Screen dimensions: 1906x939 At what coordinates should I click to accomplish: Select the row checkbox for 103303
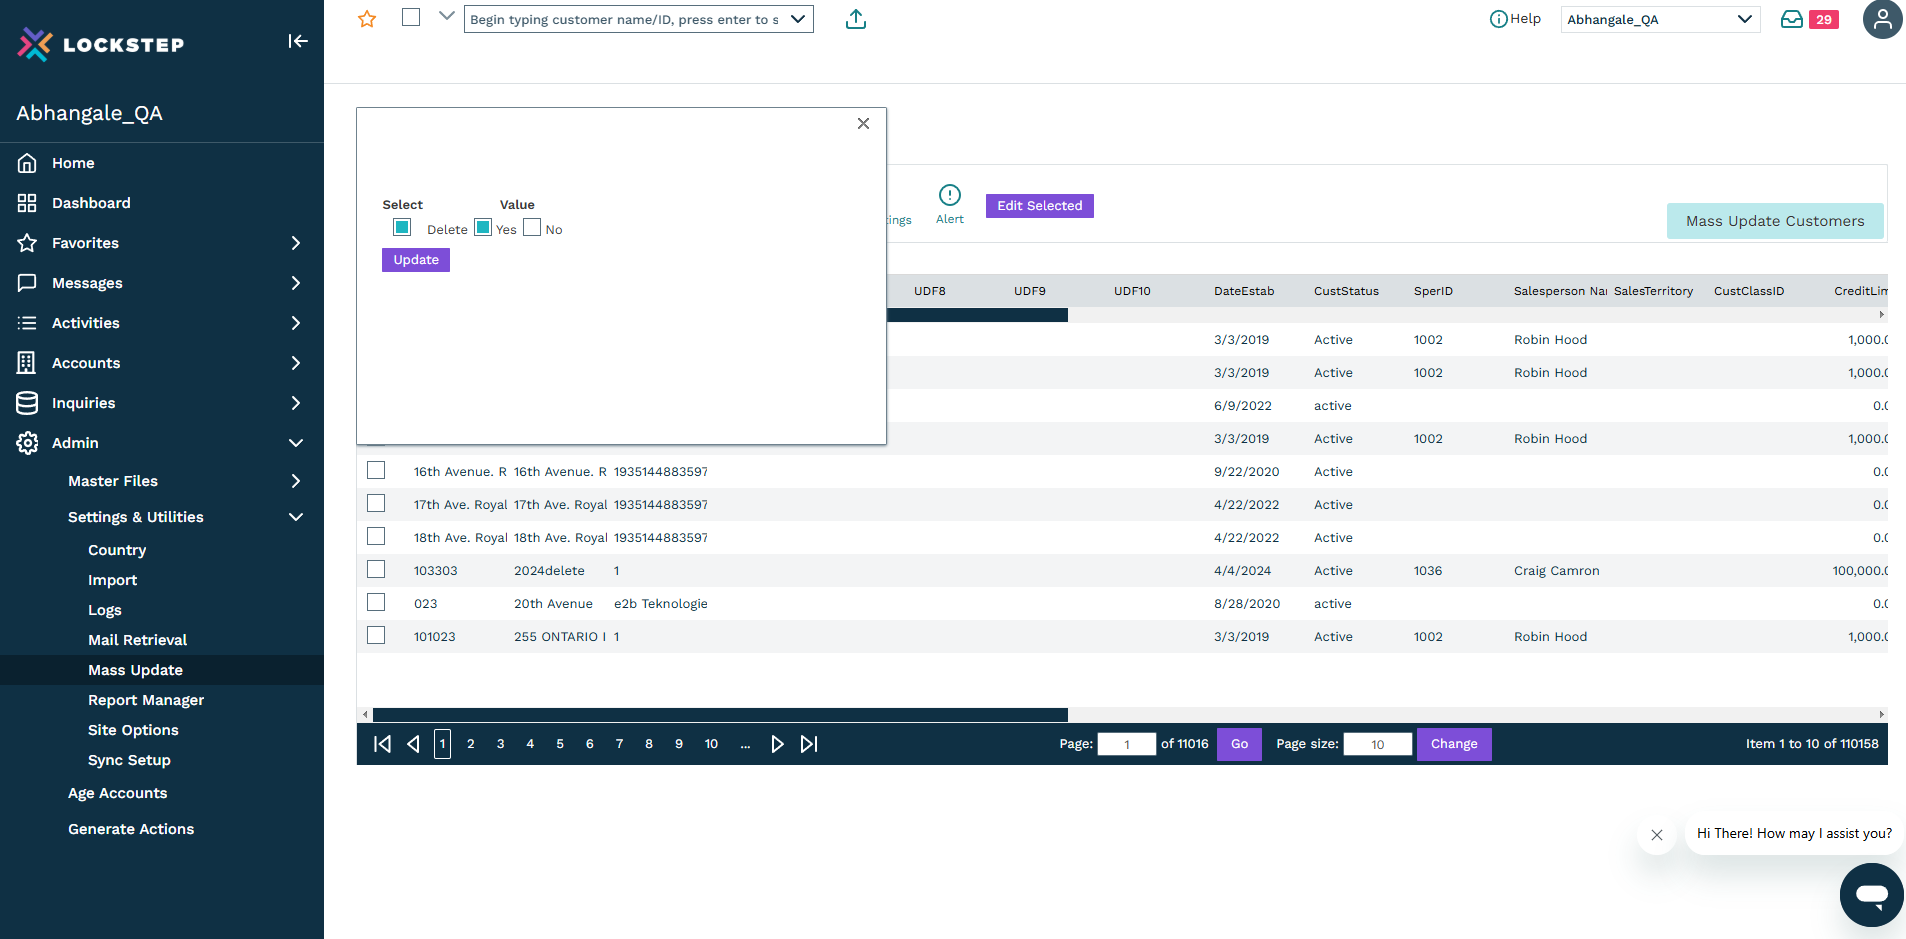(x=376, y=569)
